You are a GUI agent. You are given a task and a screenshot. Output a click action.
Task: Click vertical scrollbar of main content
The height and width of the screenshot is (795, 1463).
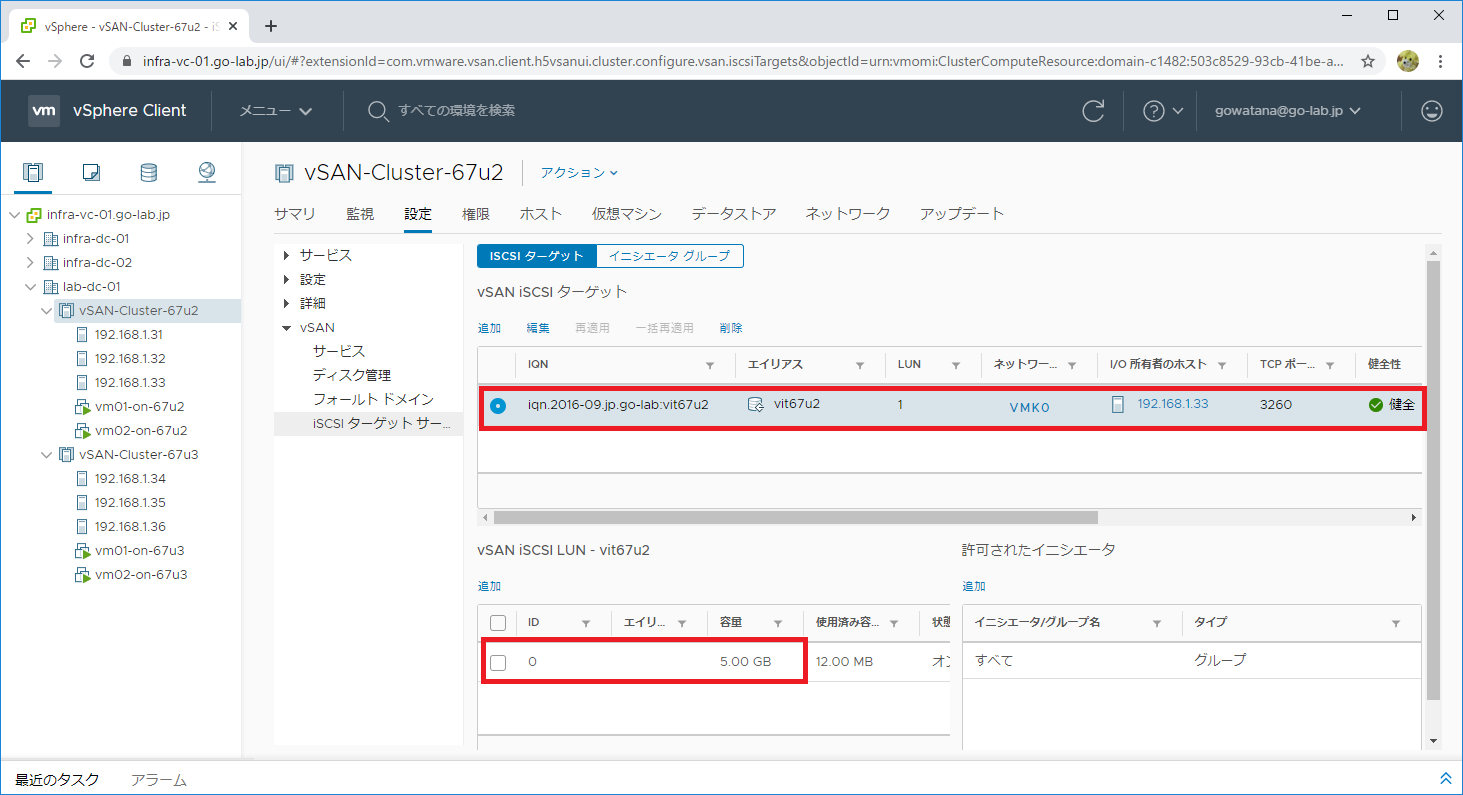(1433, 480)
